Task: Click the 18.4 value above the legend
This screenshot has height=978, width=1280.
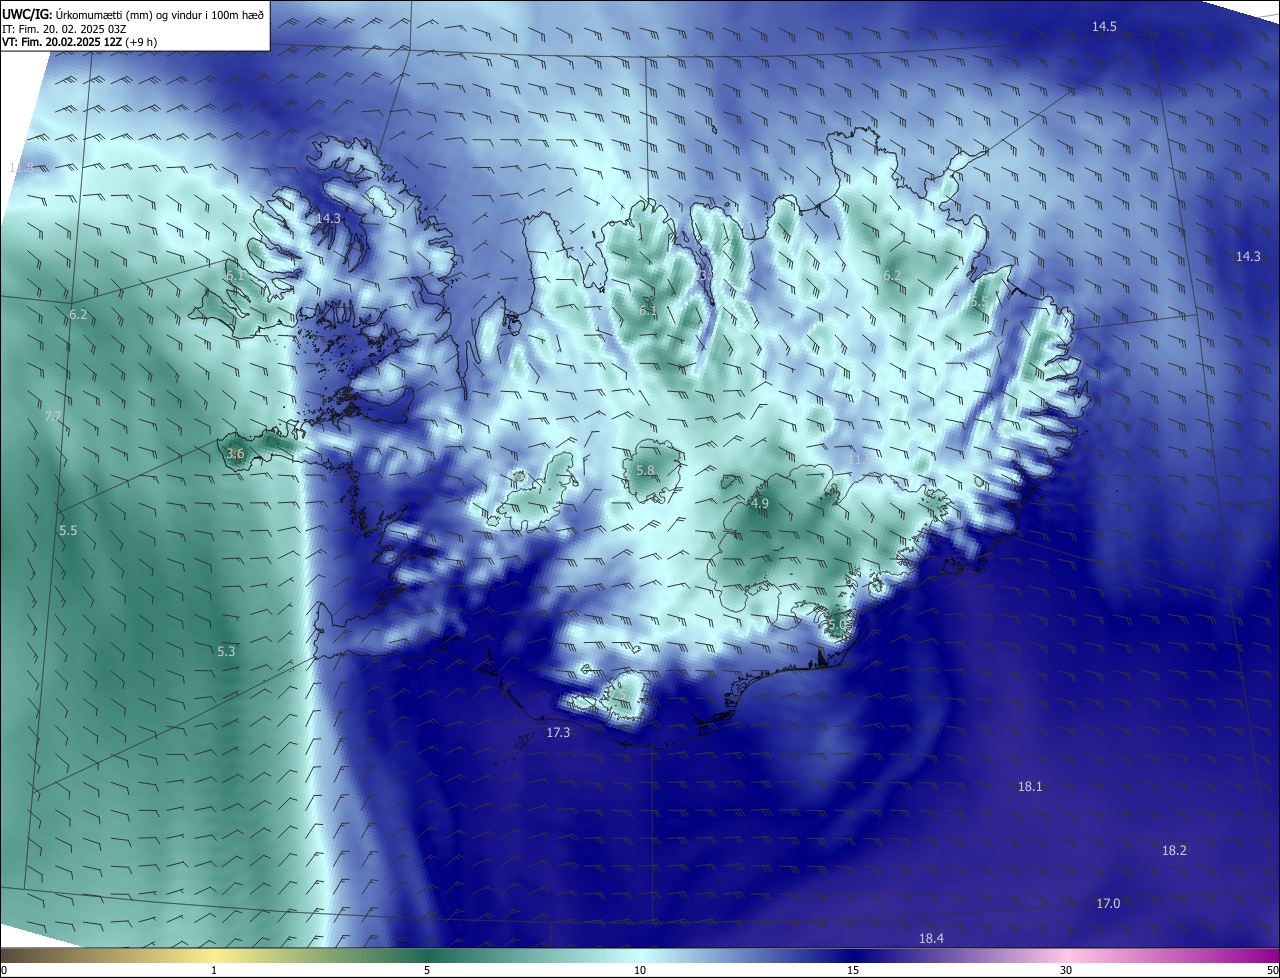Action: pyautogui.click(x=931, y=938)
